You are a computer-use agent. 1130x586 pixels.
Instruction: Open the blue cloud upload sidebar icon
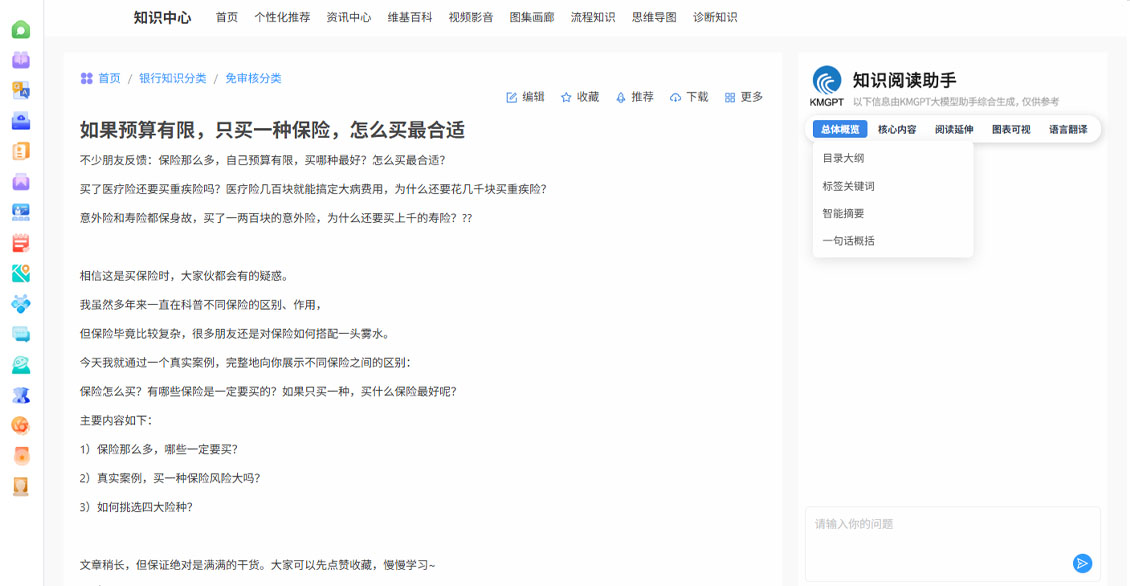coord(21,120)
